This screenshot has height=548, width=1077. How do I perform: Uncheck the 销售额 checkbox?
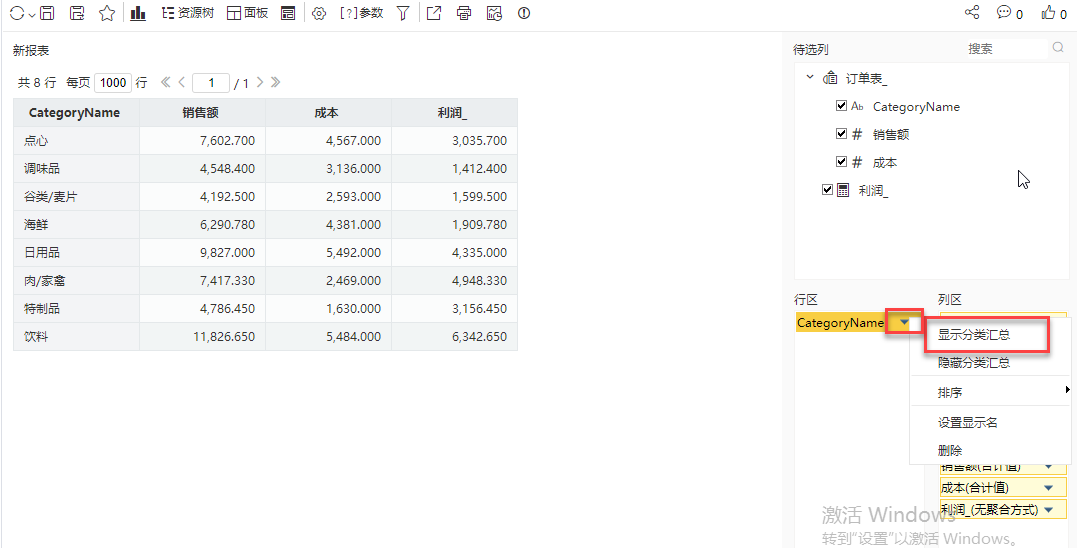[841, 134]
